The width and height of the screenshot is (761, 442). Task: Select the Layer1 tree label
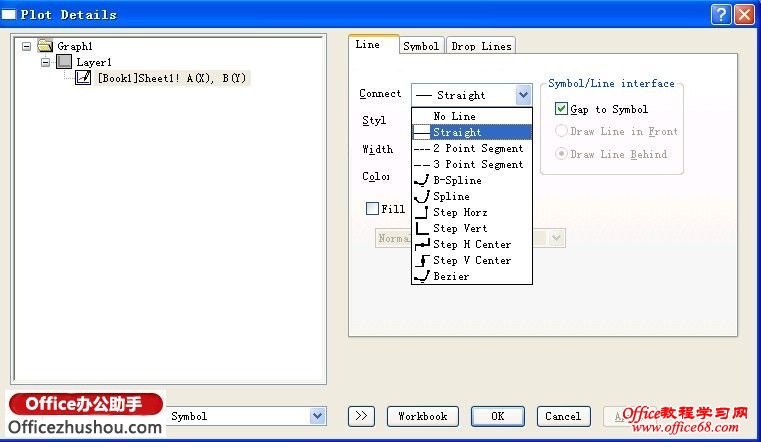pyautogui.click(x=94, y=62)
